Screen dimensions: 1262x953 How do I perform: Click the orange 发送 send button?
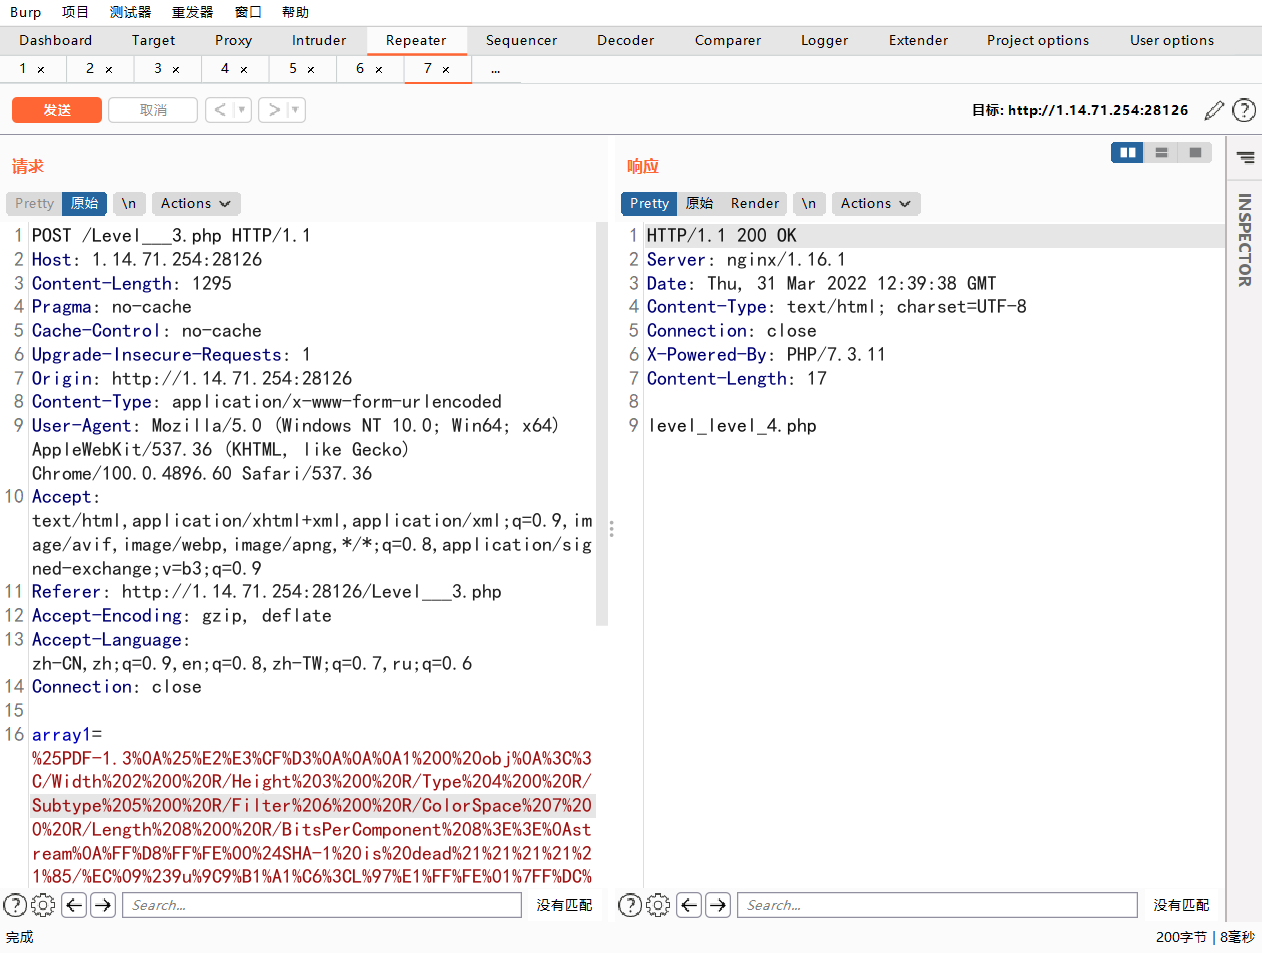point(57,110)
